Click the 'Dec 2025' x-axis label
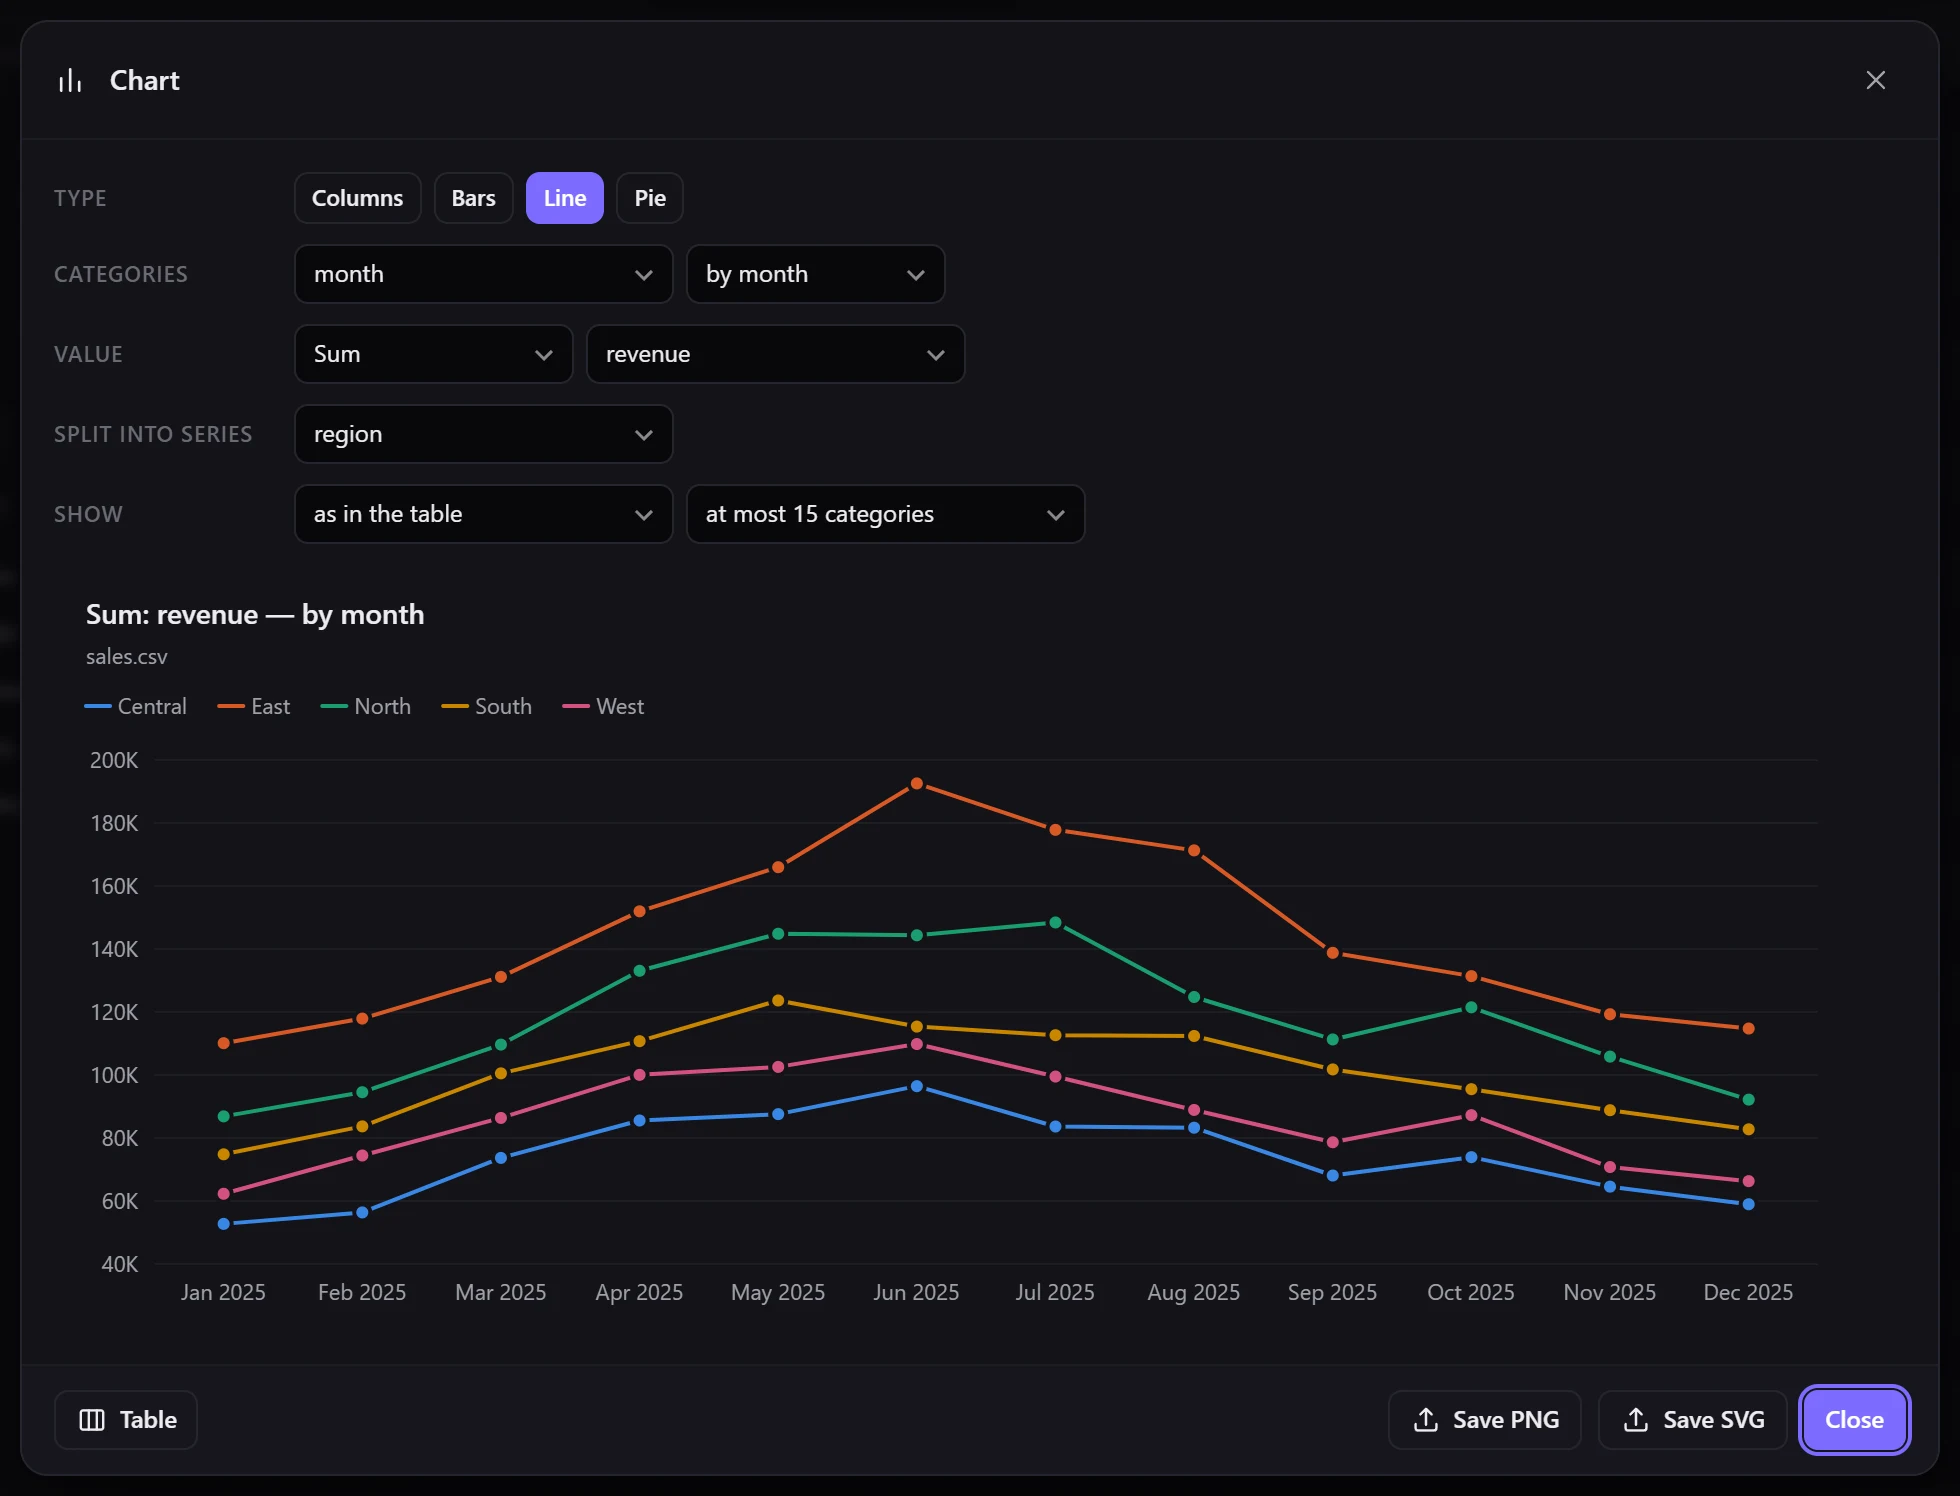 point(1748,1292)
